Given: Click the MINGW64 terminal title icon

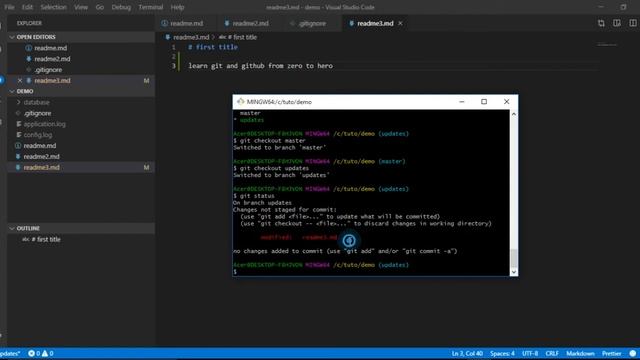Looking at the screenshot, I should (240, 102).
